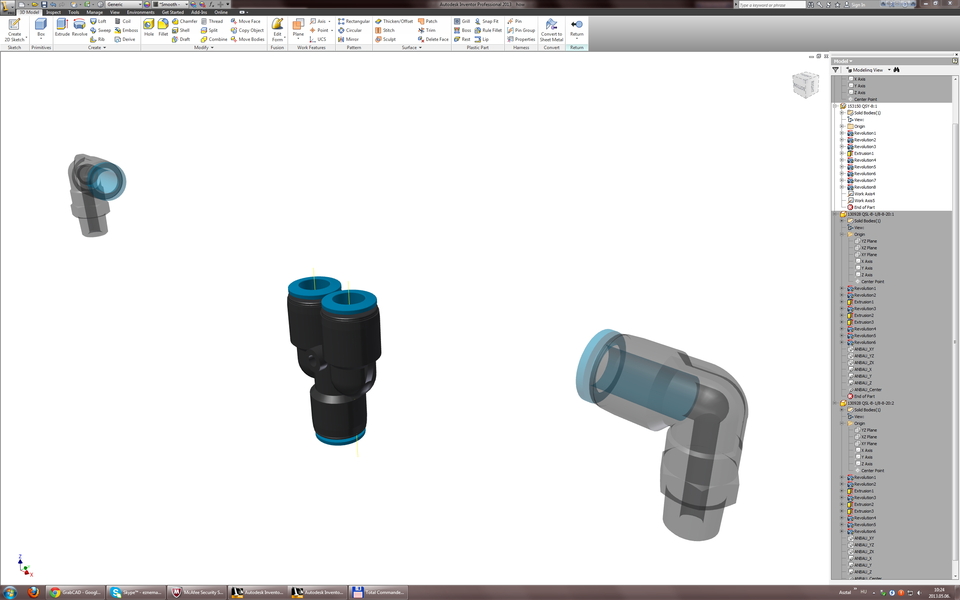Screen dimensions: 960x600
Task: Select the Fillet tool
Action: [x=163, y=29]
